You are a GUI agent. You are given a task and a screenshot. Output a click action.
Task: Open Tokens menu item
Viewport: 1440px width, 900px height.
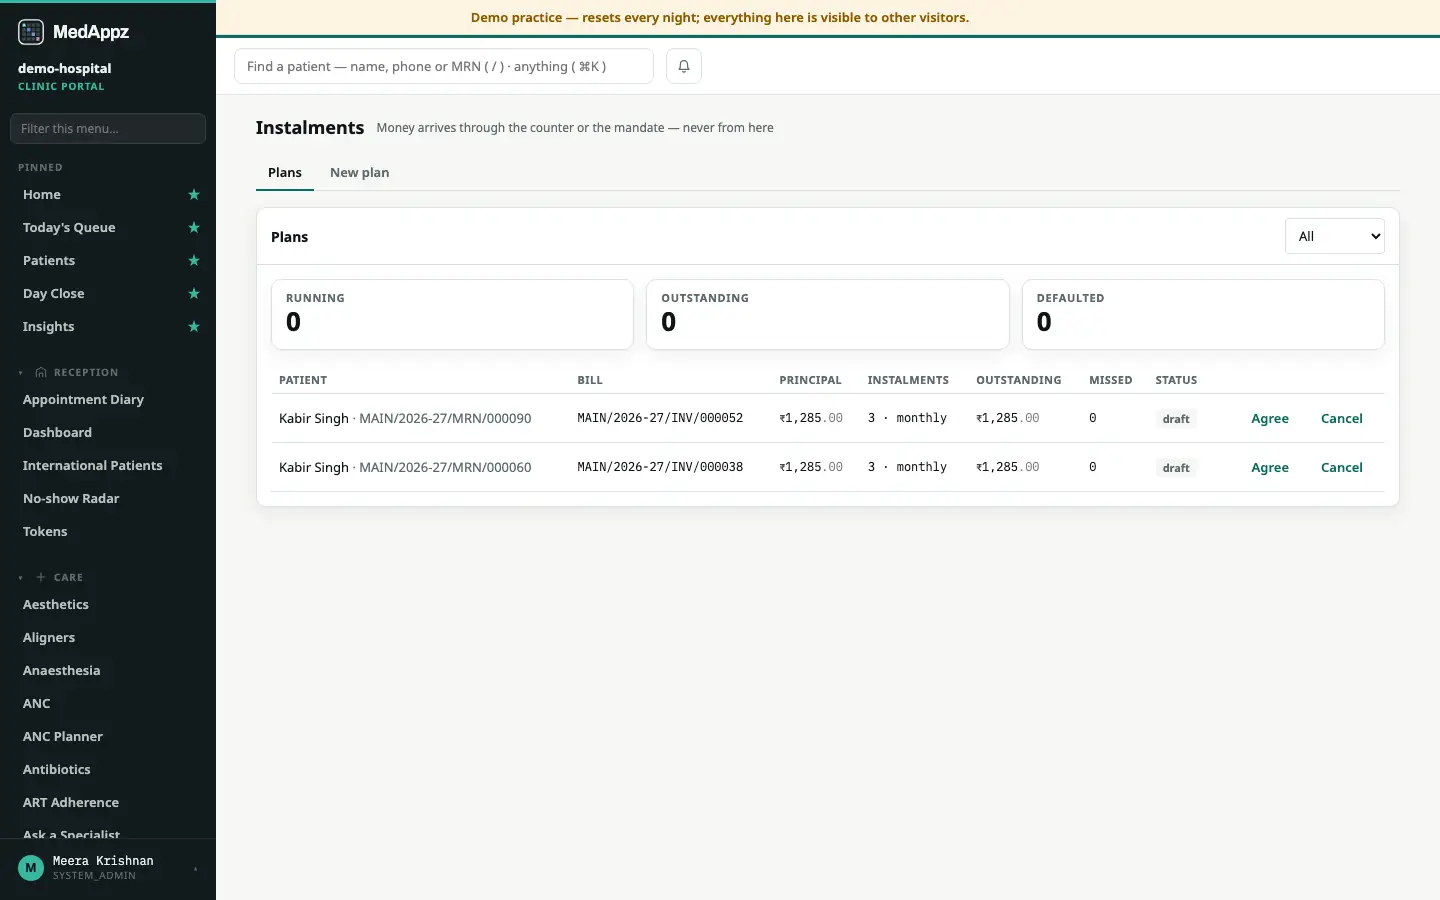[x=46, y=532]
